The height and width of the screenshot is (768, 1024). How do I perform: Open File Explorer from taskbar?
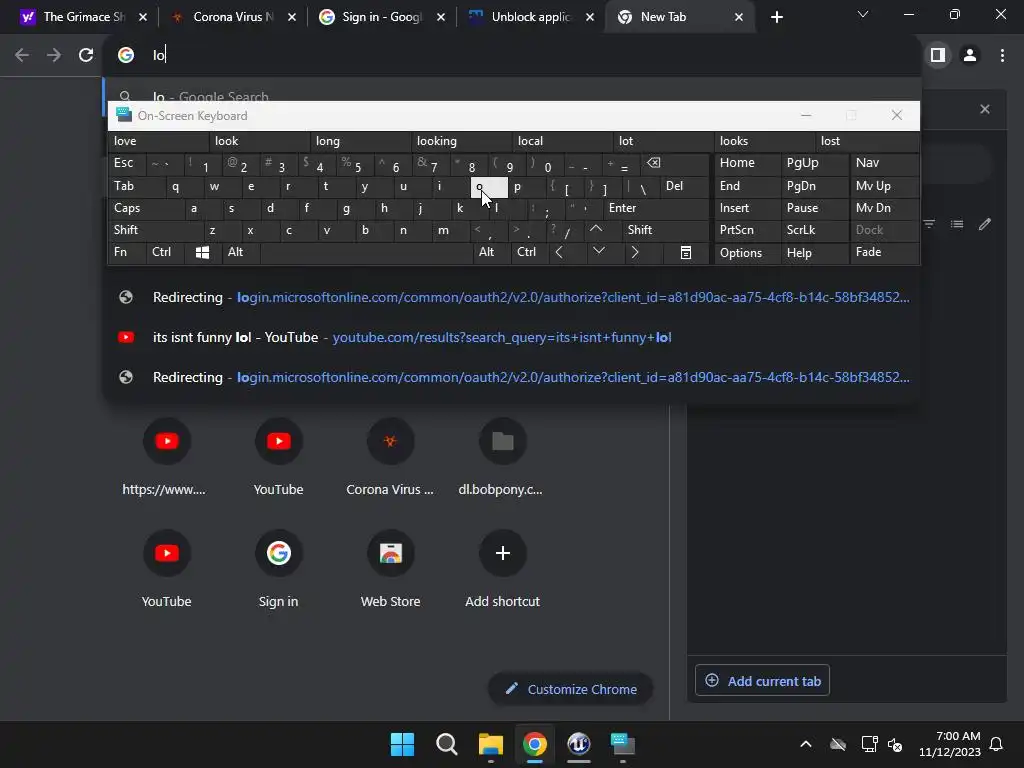coord(490,744)
